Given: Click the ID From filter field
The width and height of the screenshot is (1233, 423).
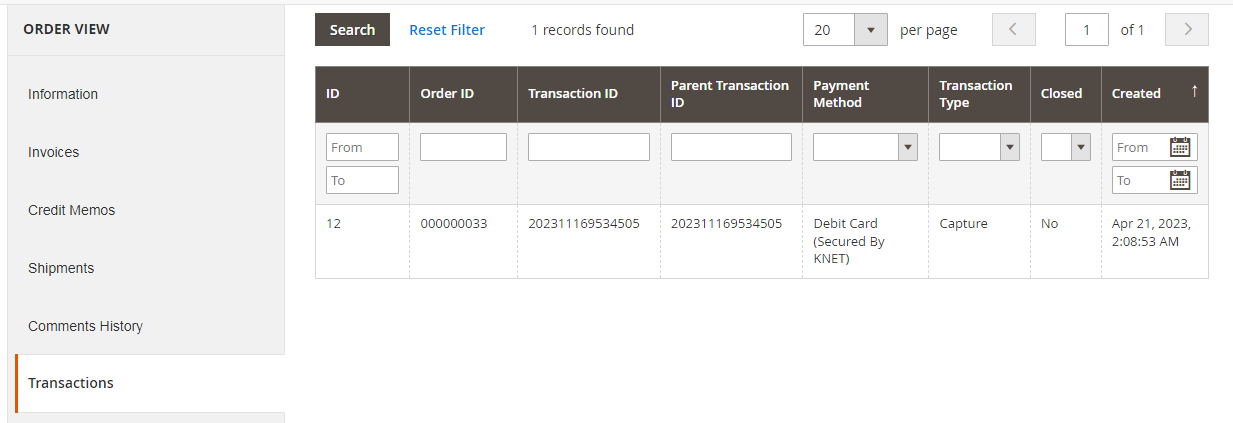Looking at the screenshot, I should point(362,147).
